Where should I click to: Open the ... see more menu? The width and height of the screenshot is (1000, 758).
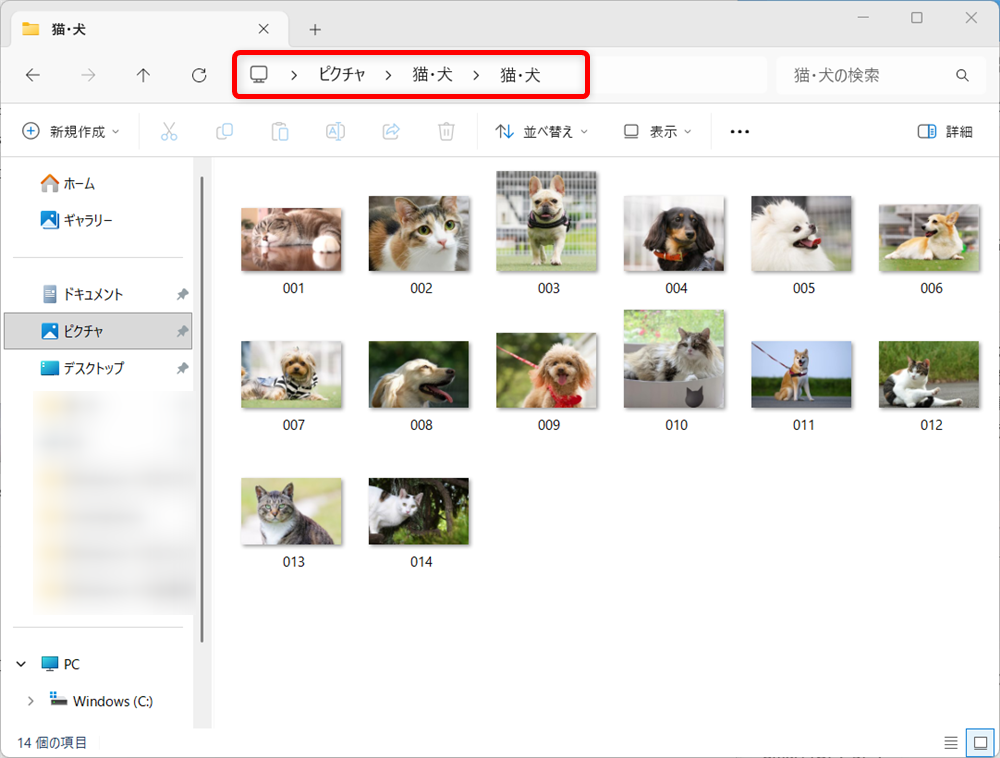[739, 131]
